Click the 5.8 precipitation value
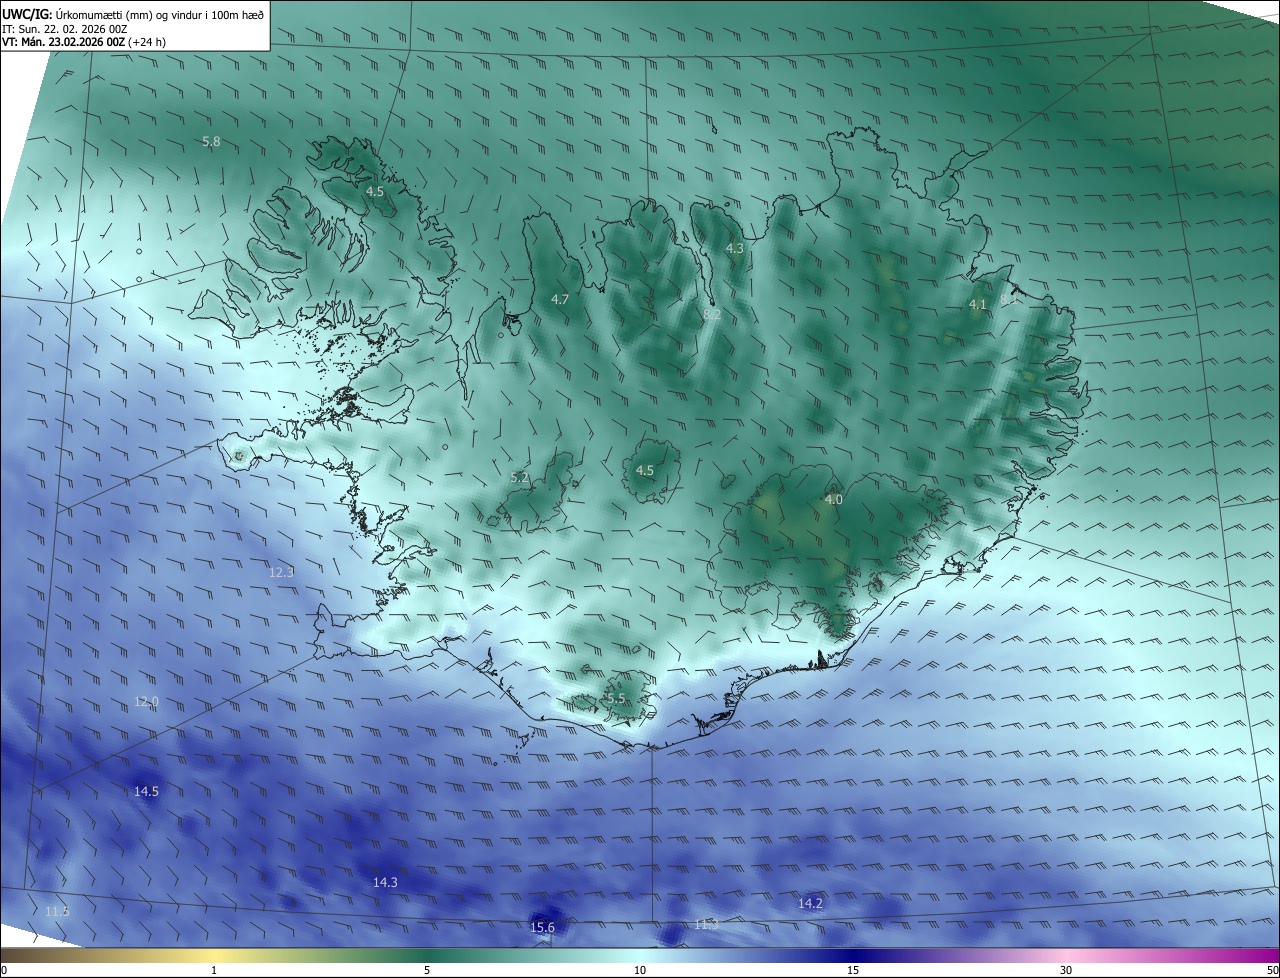 click(211, 142)
